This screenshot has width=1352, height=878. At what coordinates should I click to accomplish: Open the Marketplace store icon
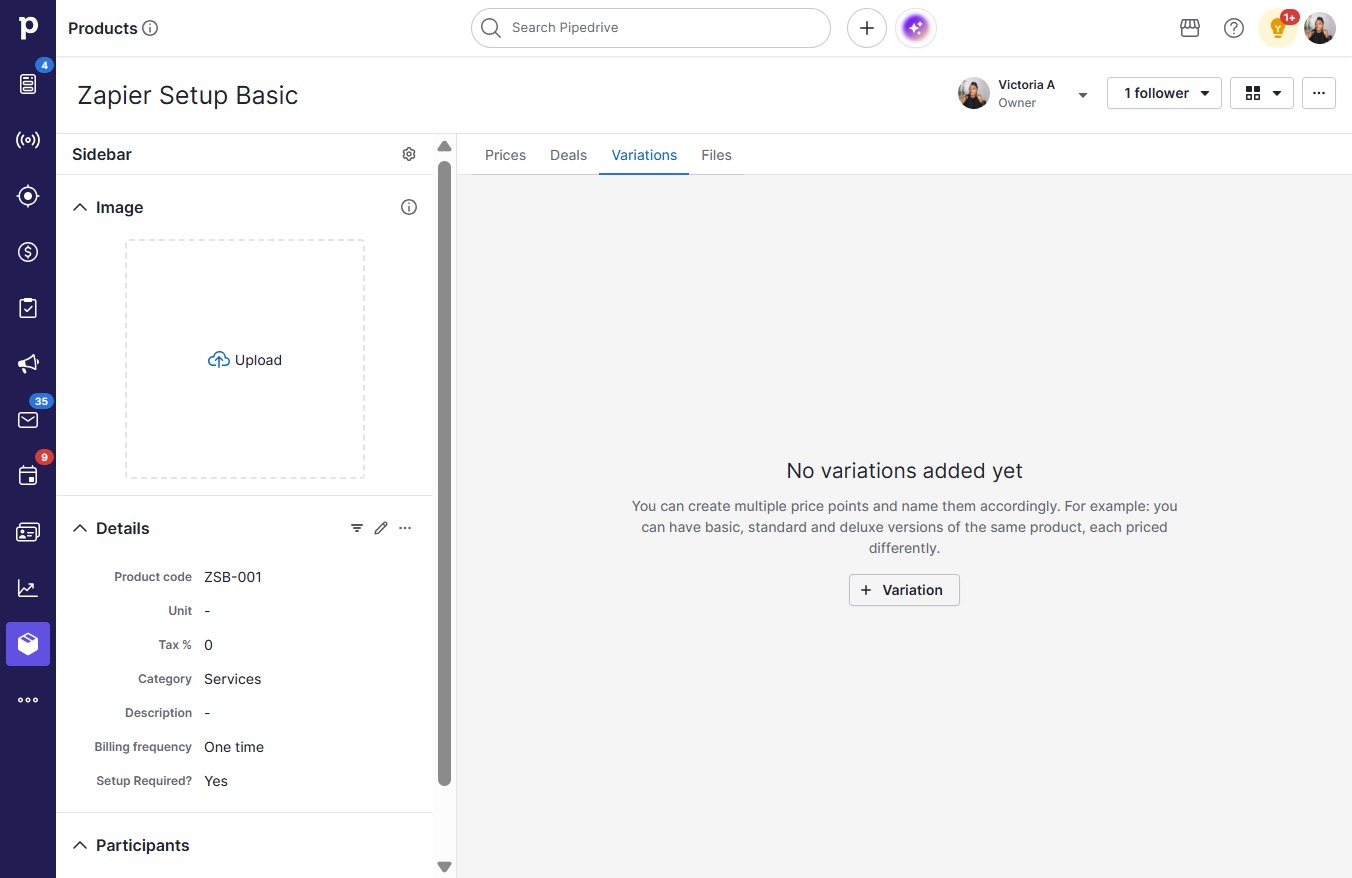[1190, 28]
